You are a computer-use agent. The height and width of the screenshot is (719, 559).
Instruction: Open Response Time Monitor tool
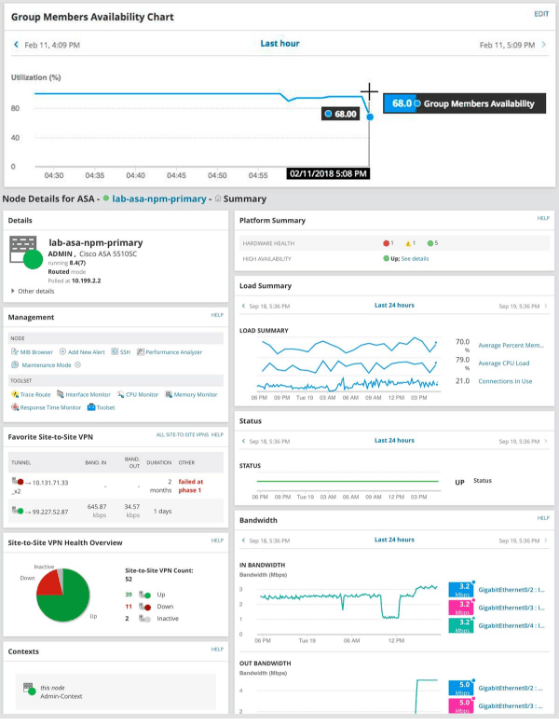tap(46, 407)
